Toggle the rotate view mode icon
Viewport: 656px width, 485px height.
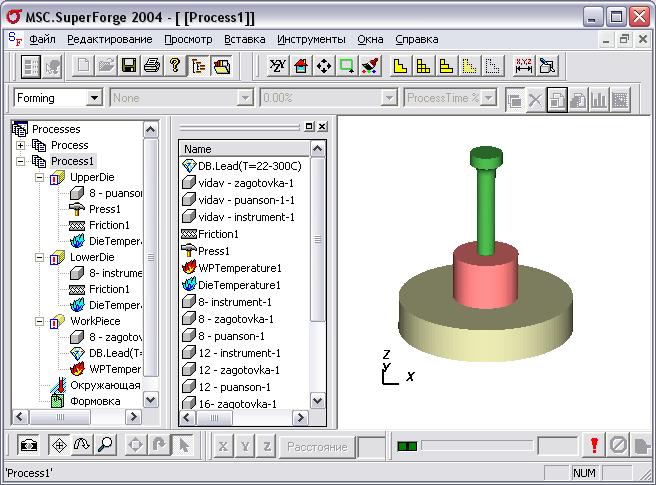(82, 445)
